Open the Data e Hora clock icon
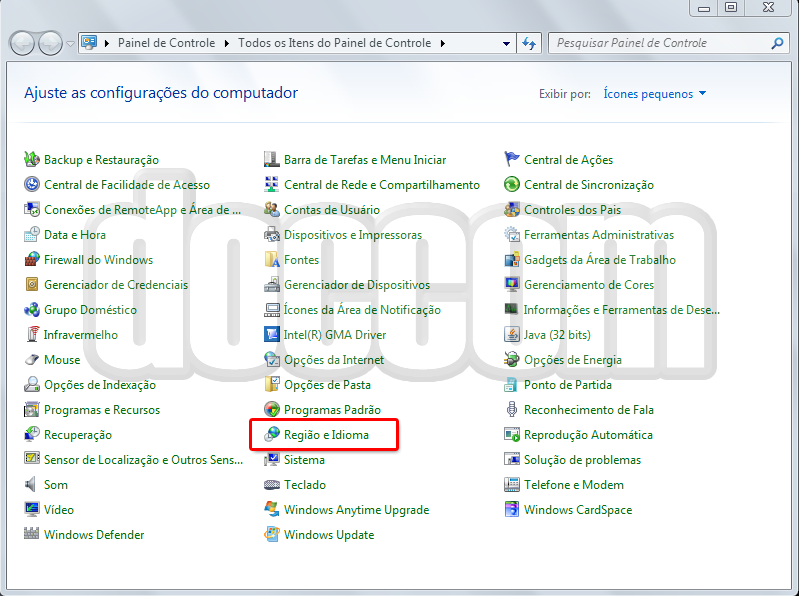This screenshot has width=799, height=596. pyautogui.click(x=32, y=234)
